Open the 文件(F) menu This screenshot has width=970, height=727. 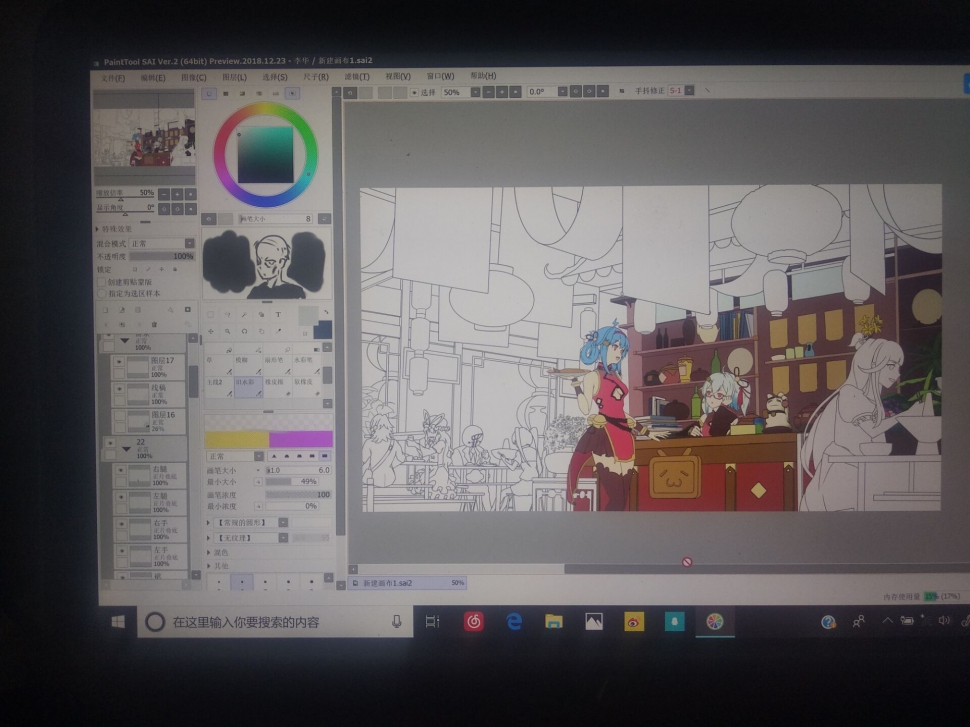tap(113, 78)
